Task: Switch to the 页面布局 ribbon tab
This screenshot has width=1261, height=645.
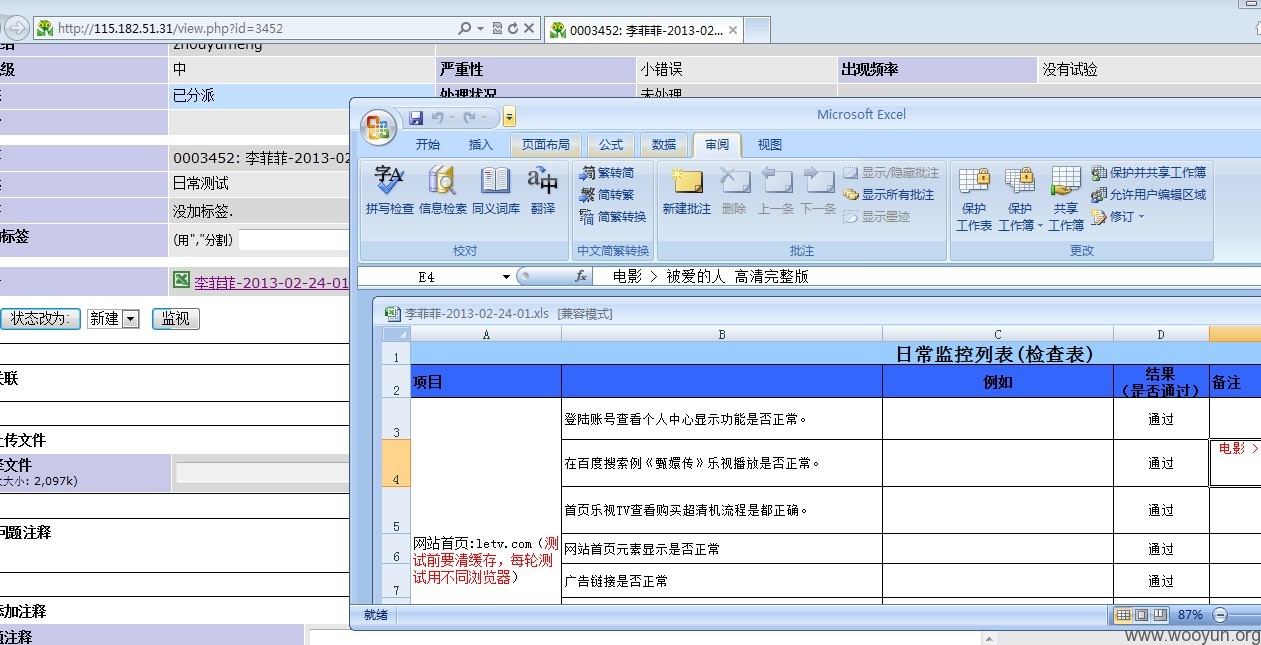Action: coord(546,145)
